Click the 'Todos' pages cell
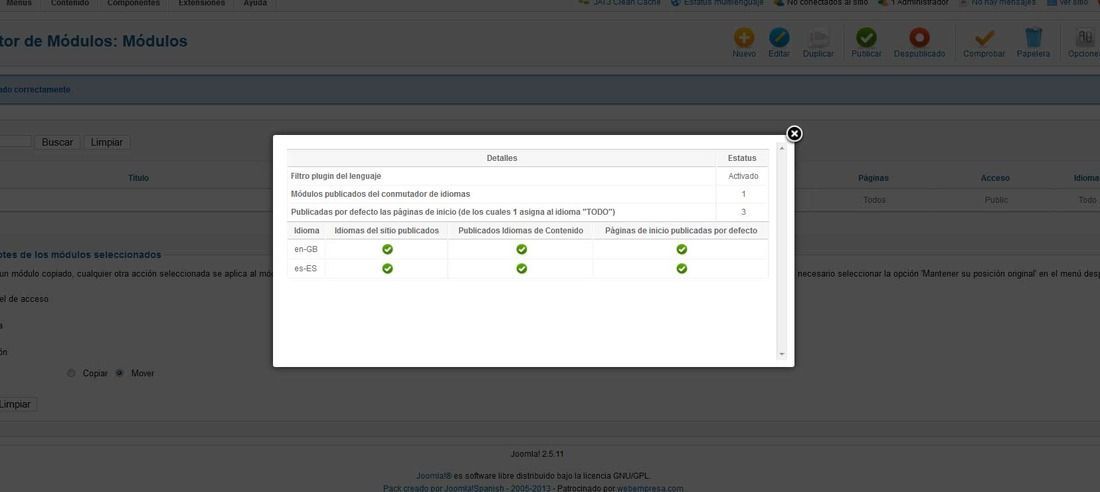Image resolution: width=1100 pixels, height=492 pixels. pos(874,200)
